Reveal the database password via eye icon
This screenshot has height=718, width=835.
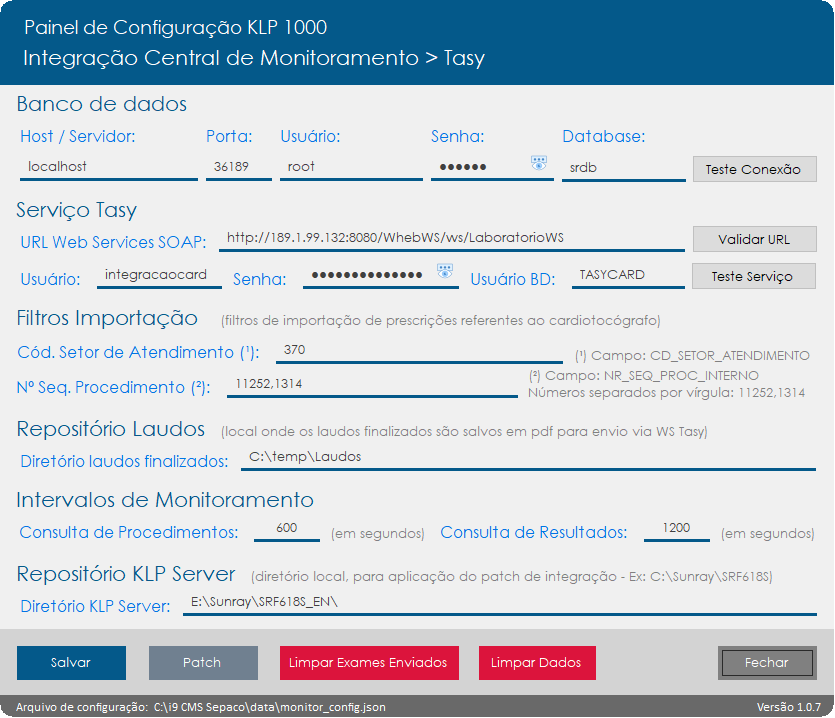pyautogui.click(x=538, y=163)
